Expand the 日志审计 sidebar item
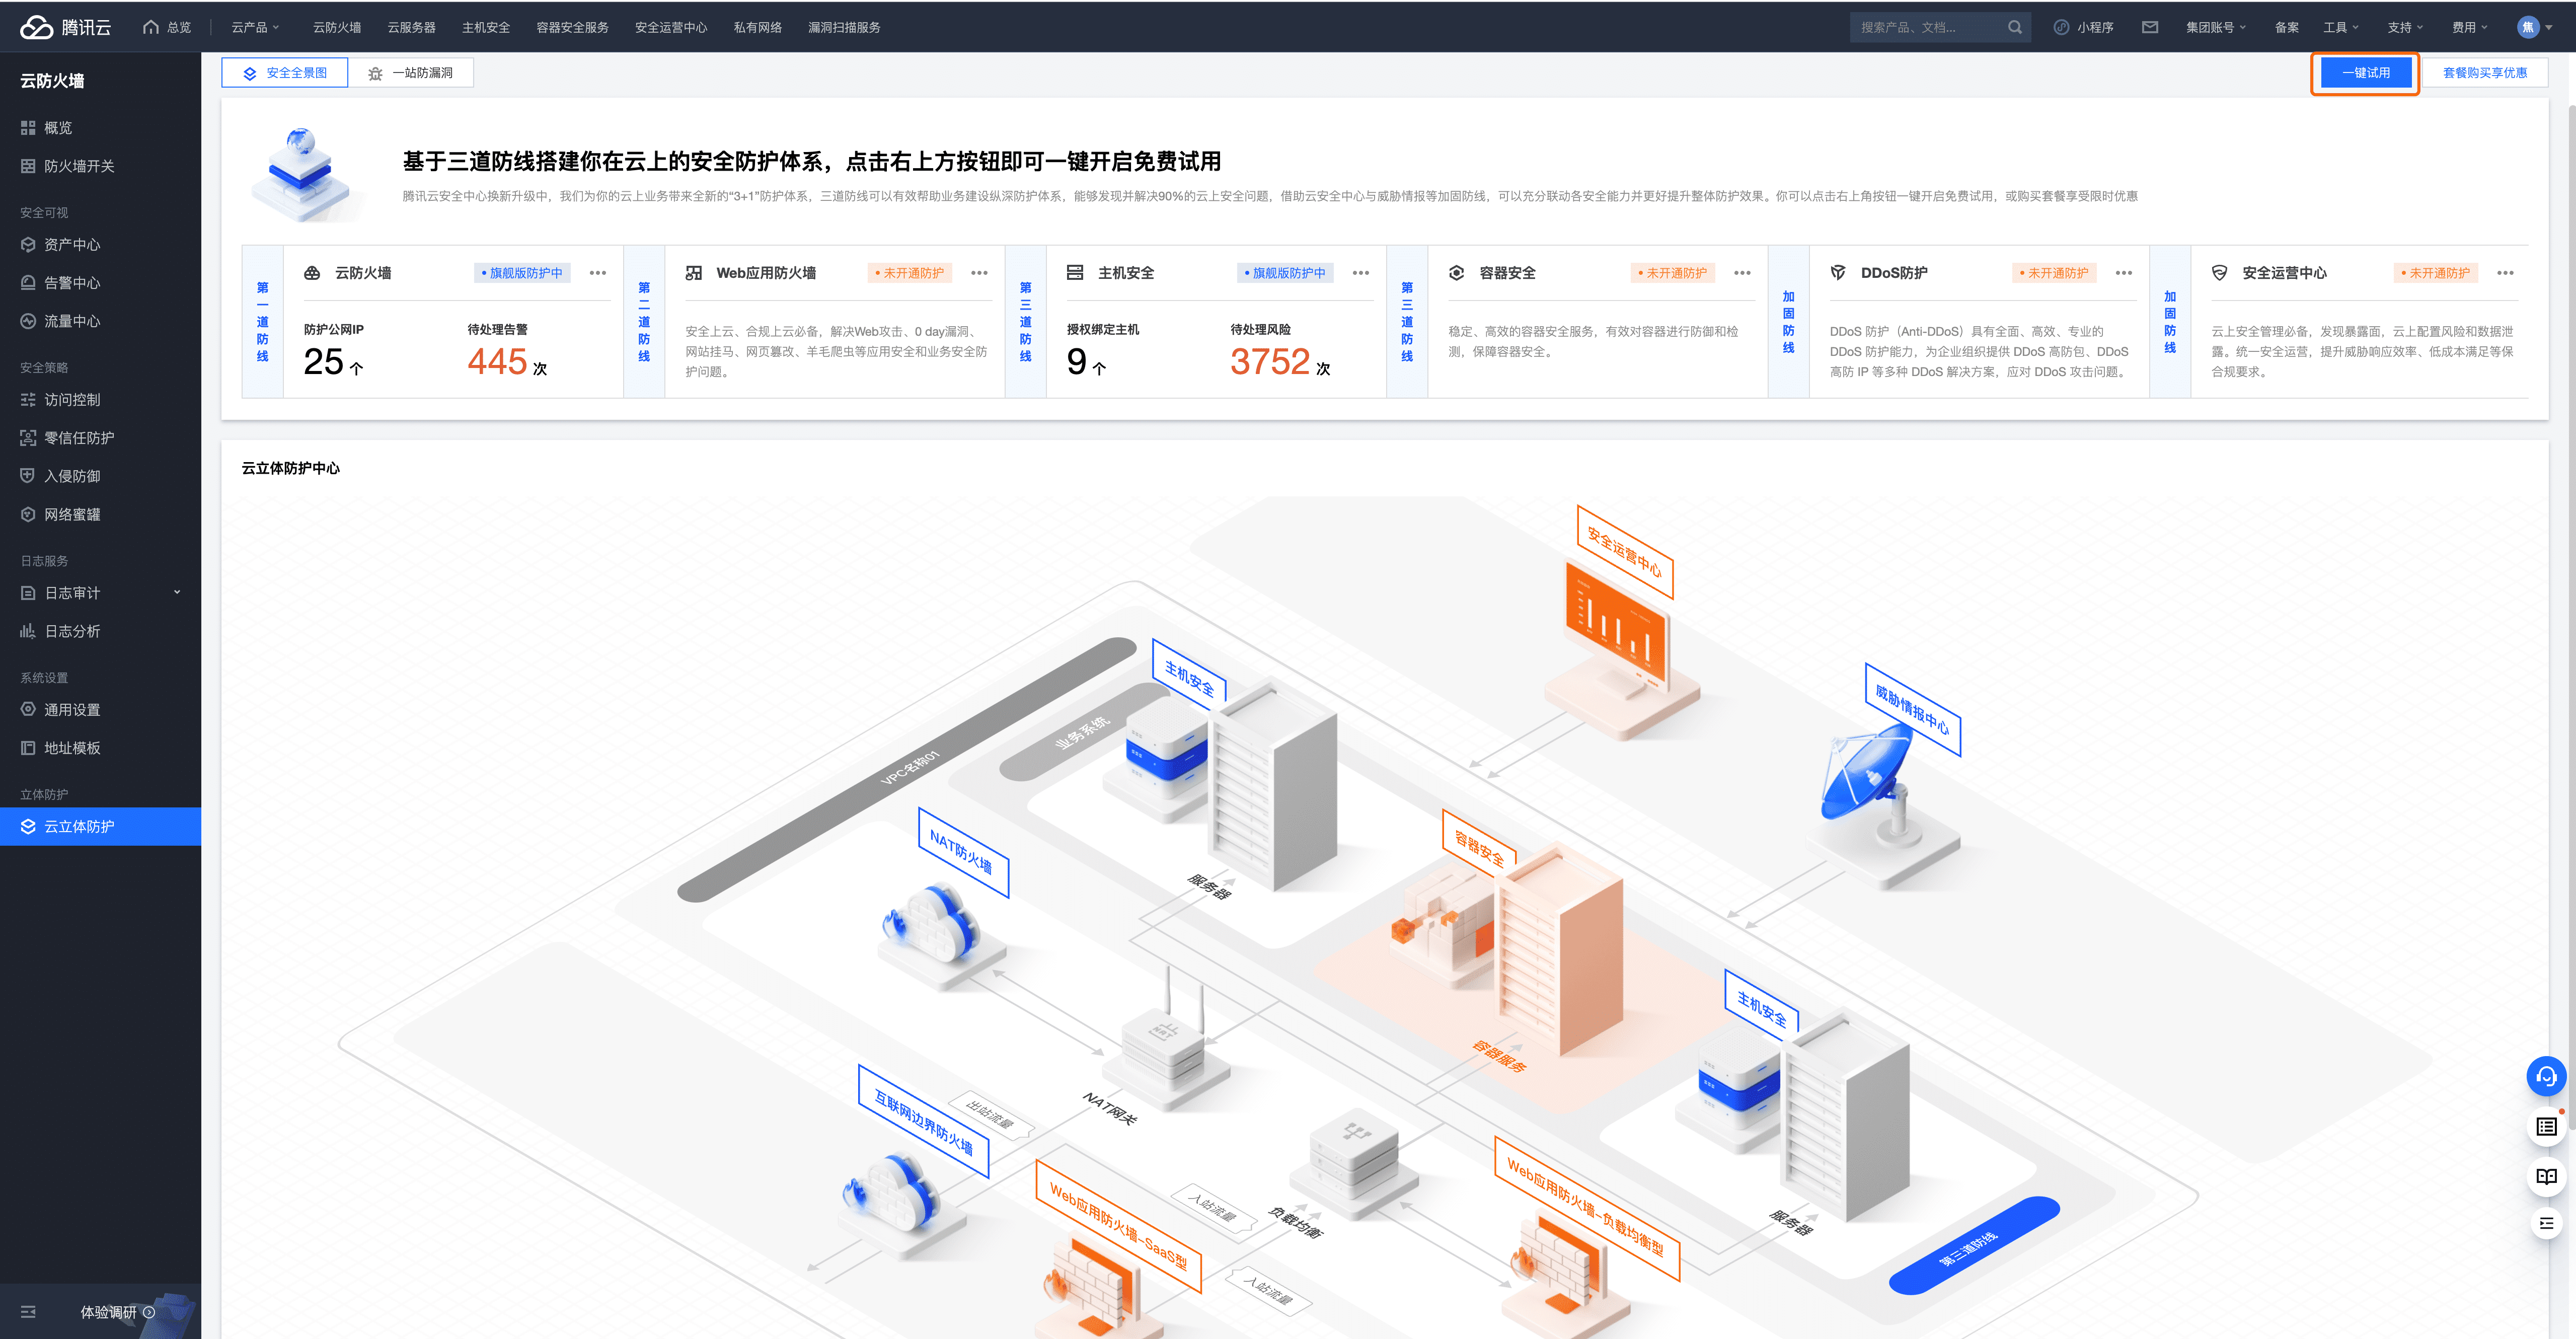 tap(100, 593)
